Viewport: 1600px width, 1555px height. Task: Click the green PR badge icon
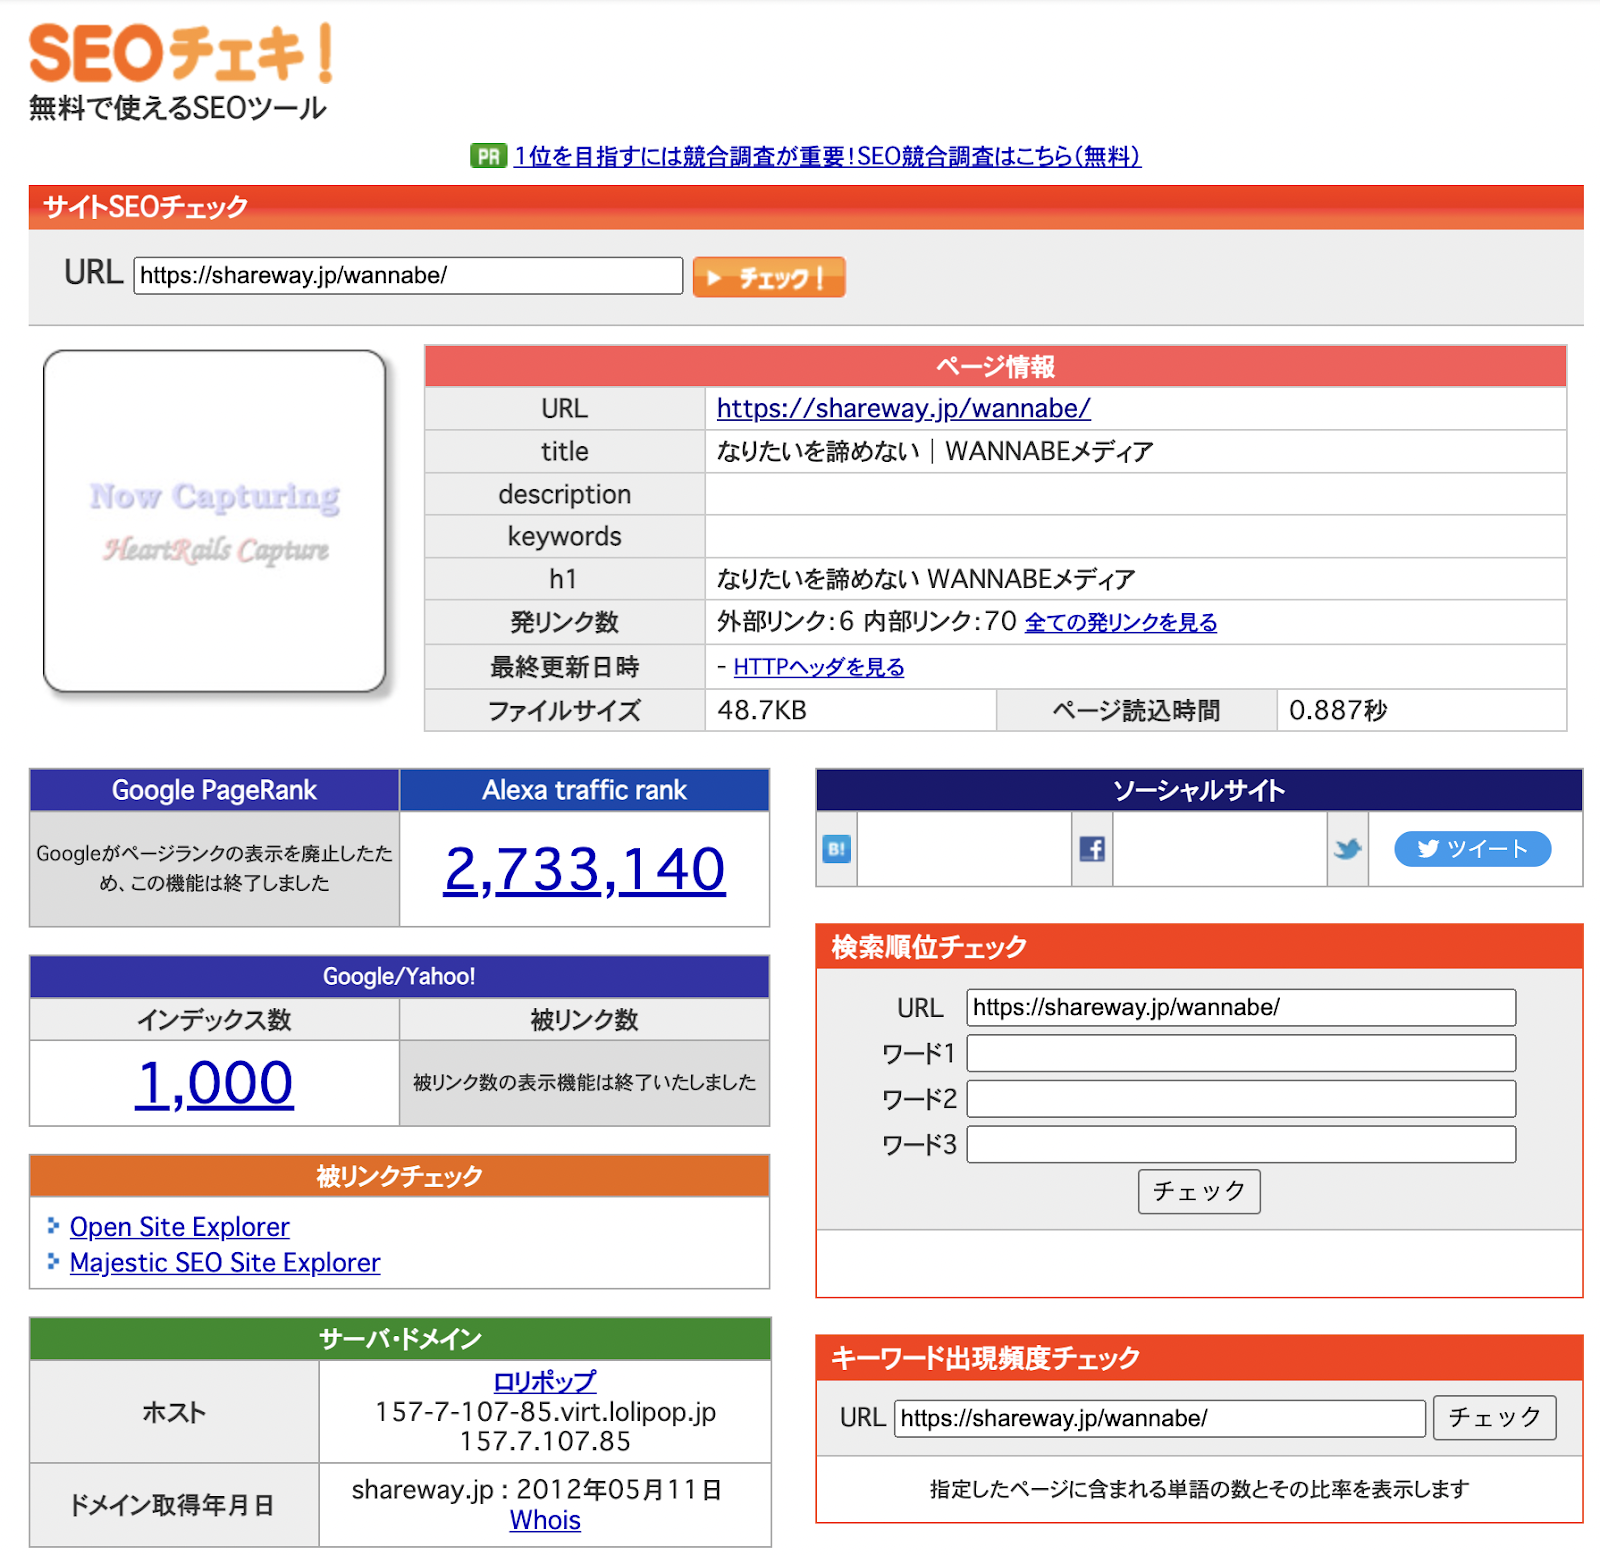(x=489, y=156)
